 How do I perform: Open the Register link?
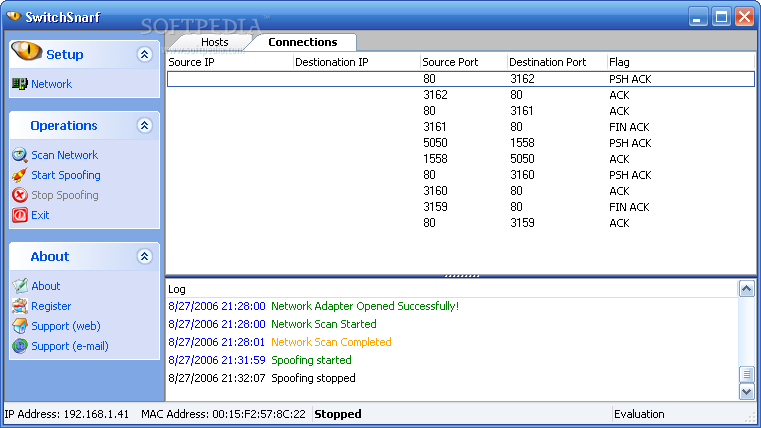tap(51, 306)
